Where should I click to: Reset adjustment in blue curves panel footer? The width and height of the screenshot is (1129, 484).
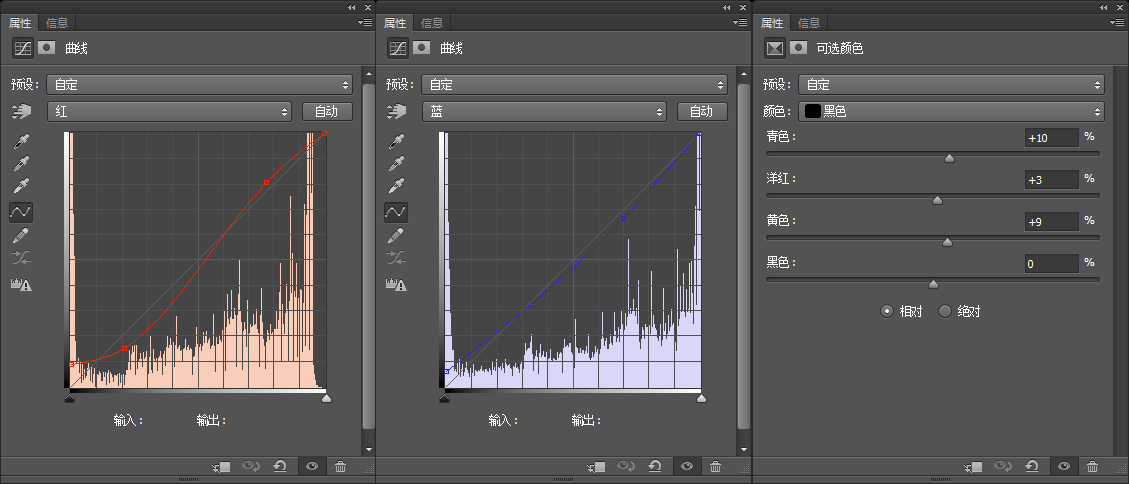coord(655,467)
